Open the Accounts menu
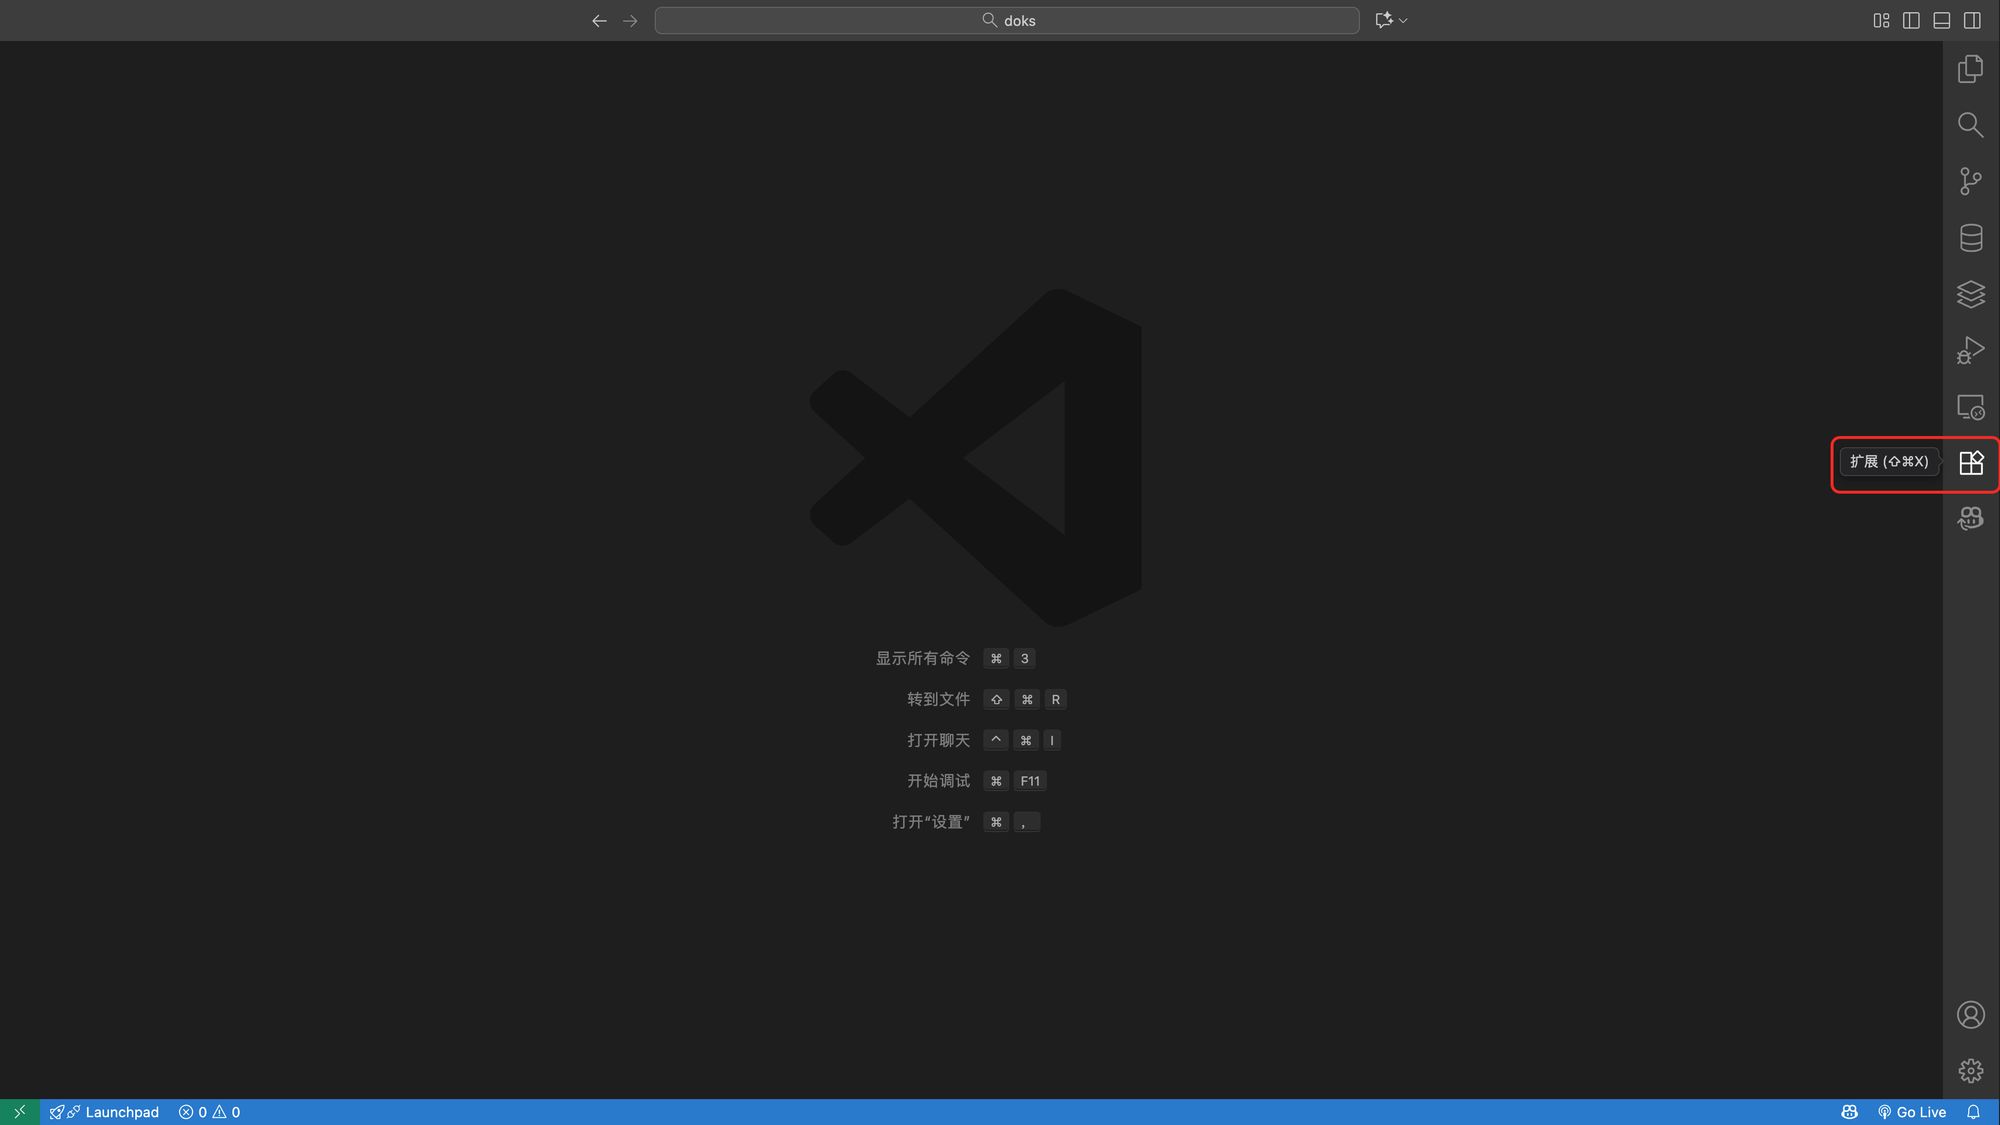 (1970, 1015)
